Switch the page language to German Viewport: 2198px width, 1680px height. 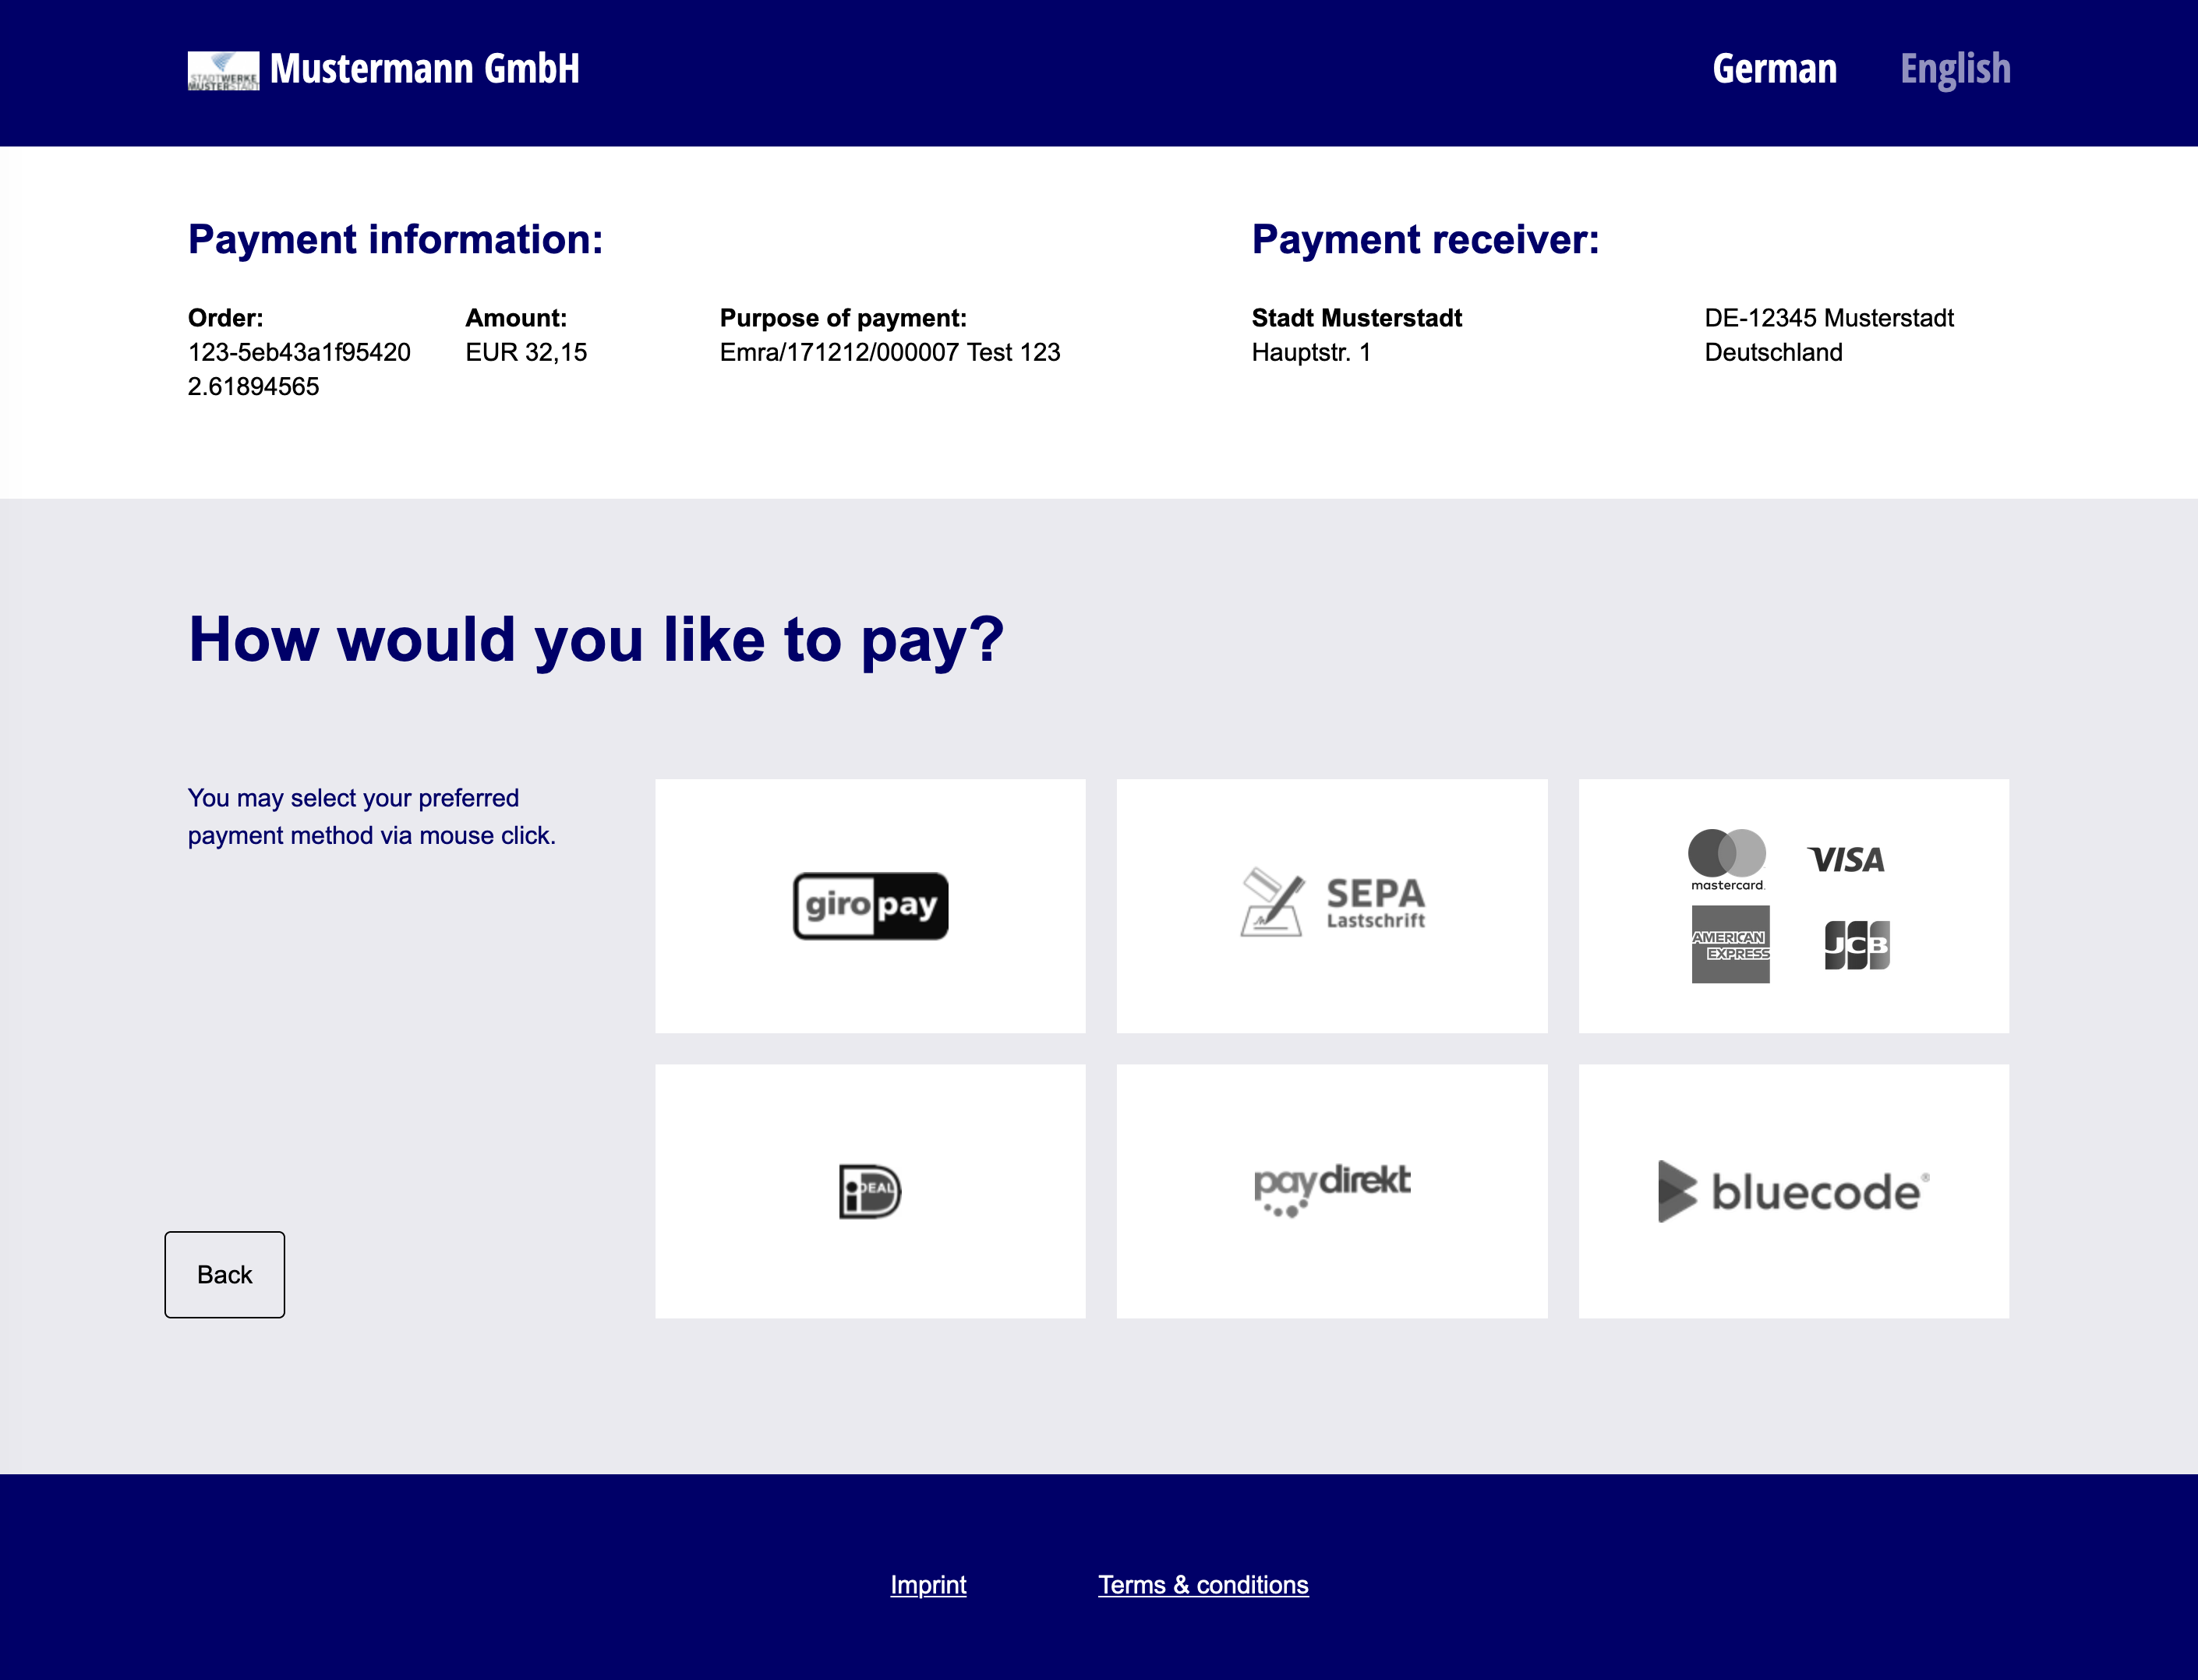(1775, 69)
